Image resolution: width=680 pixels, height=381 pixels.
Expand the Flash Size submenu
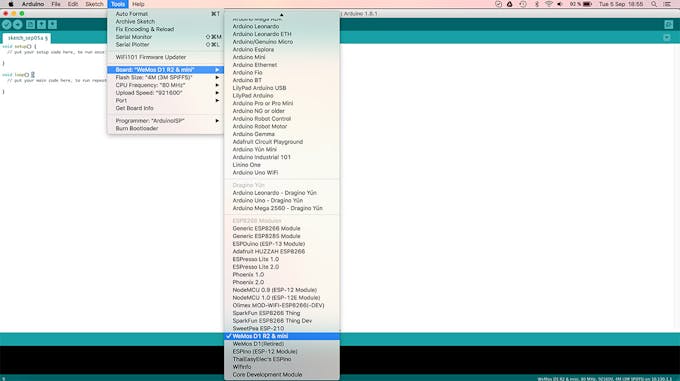coord(165,78)
